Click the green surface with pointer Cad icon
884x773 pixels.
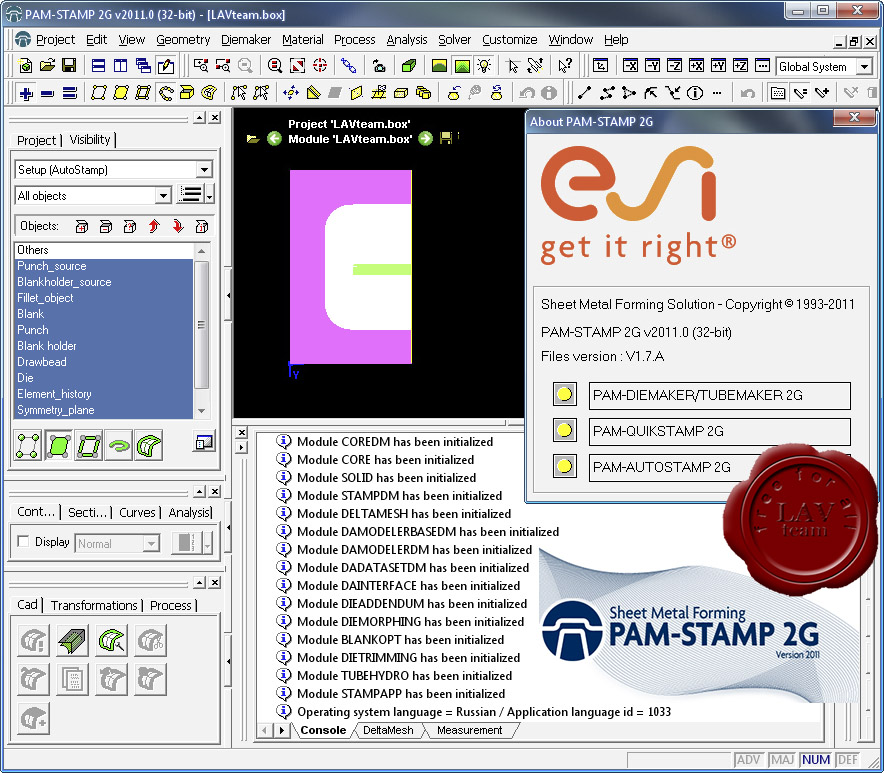112,641
